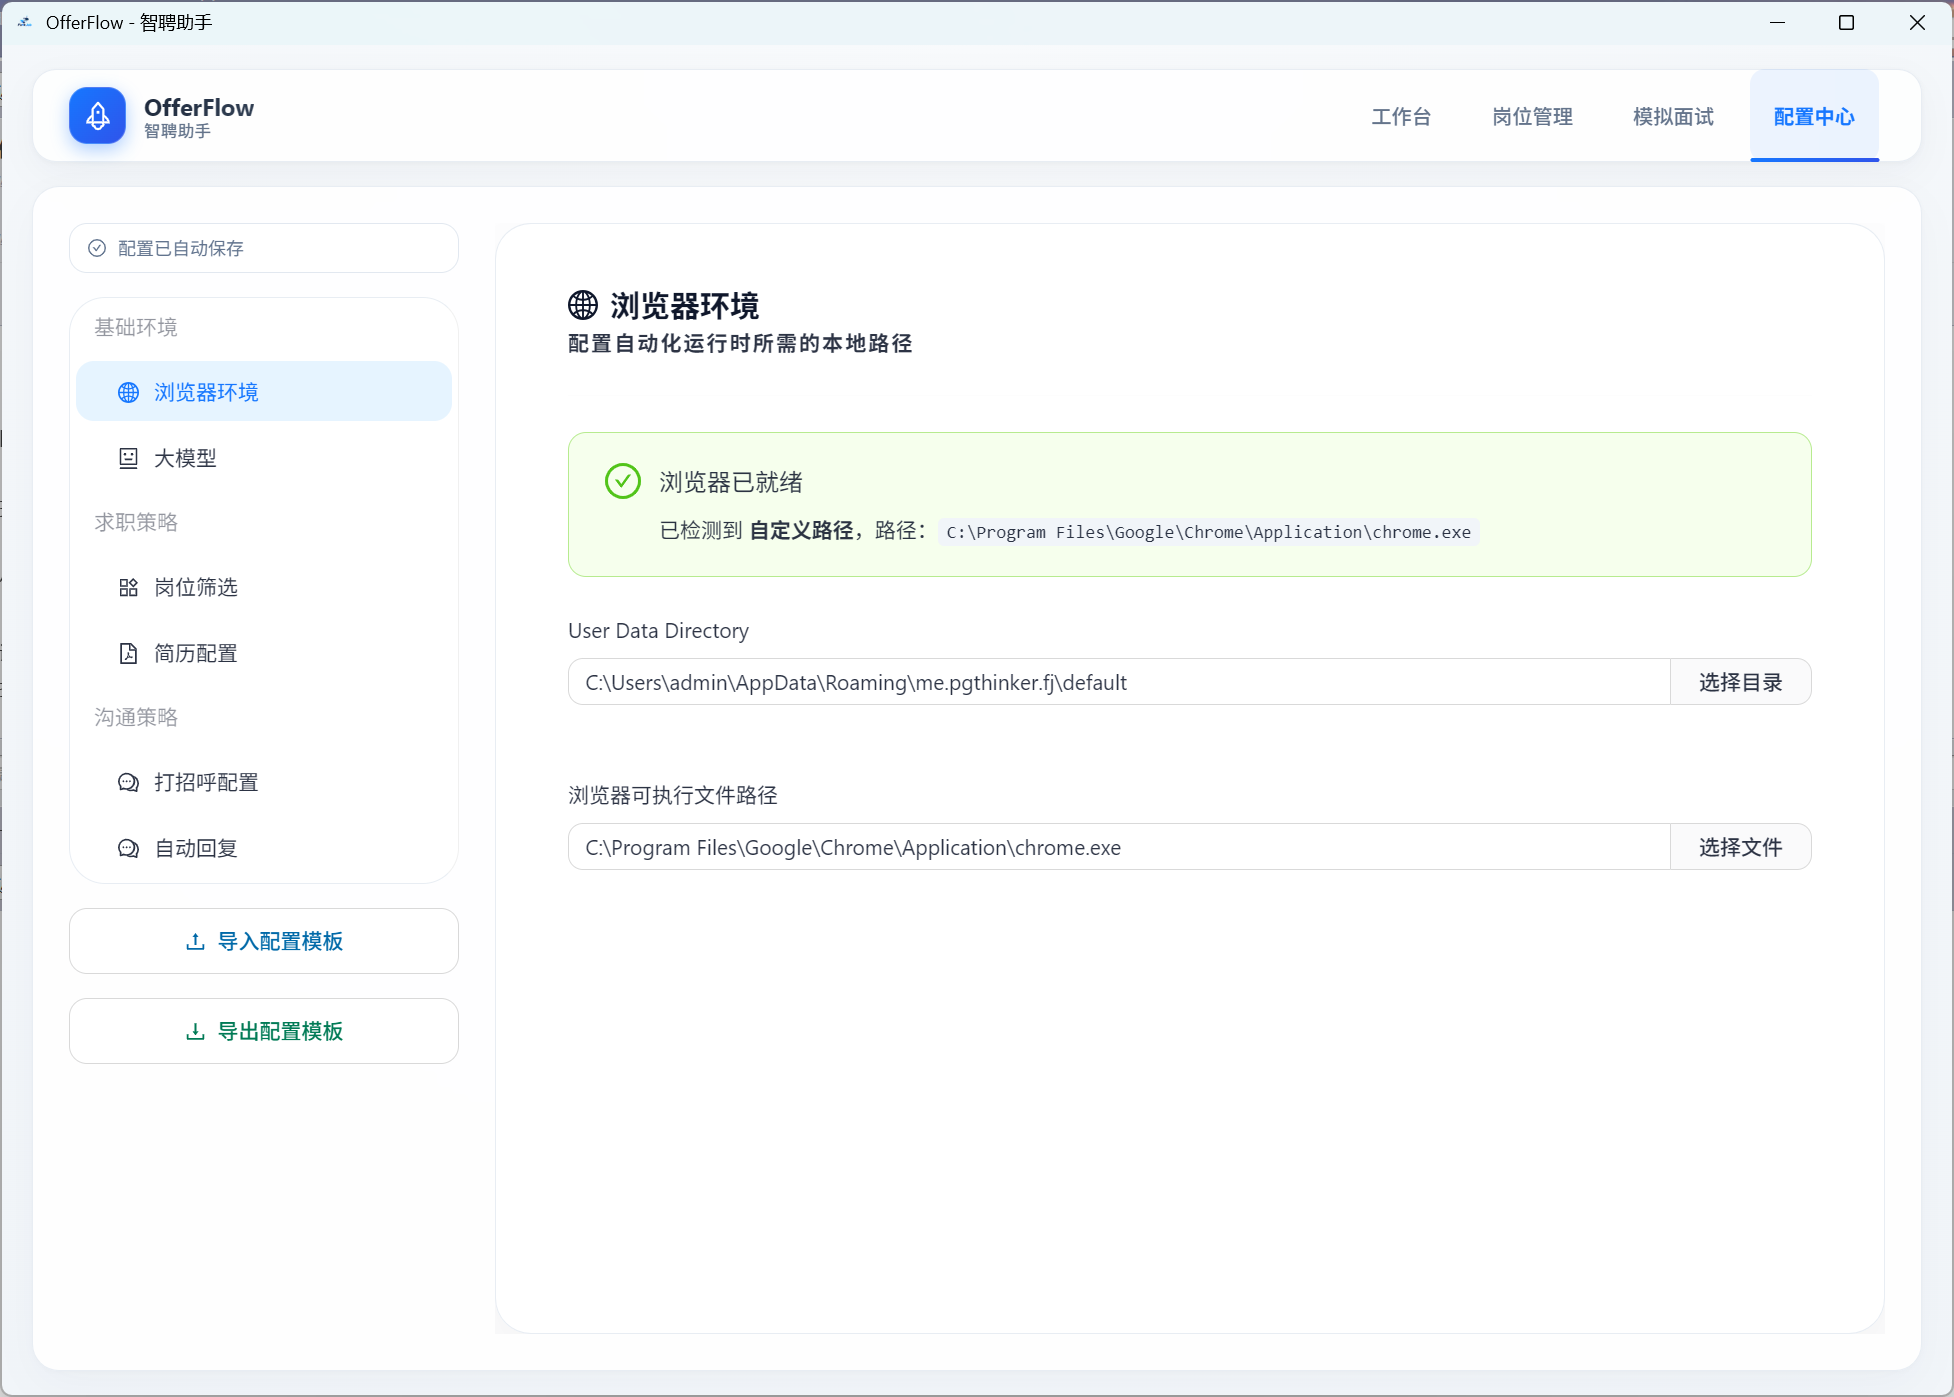1954x1397 pixels.
Task: Click the chat bubble icon beside 打招呼配置
Action: 129,782
